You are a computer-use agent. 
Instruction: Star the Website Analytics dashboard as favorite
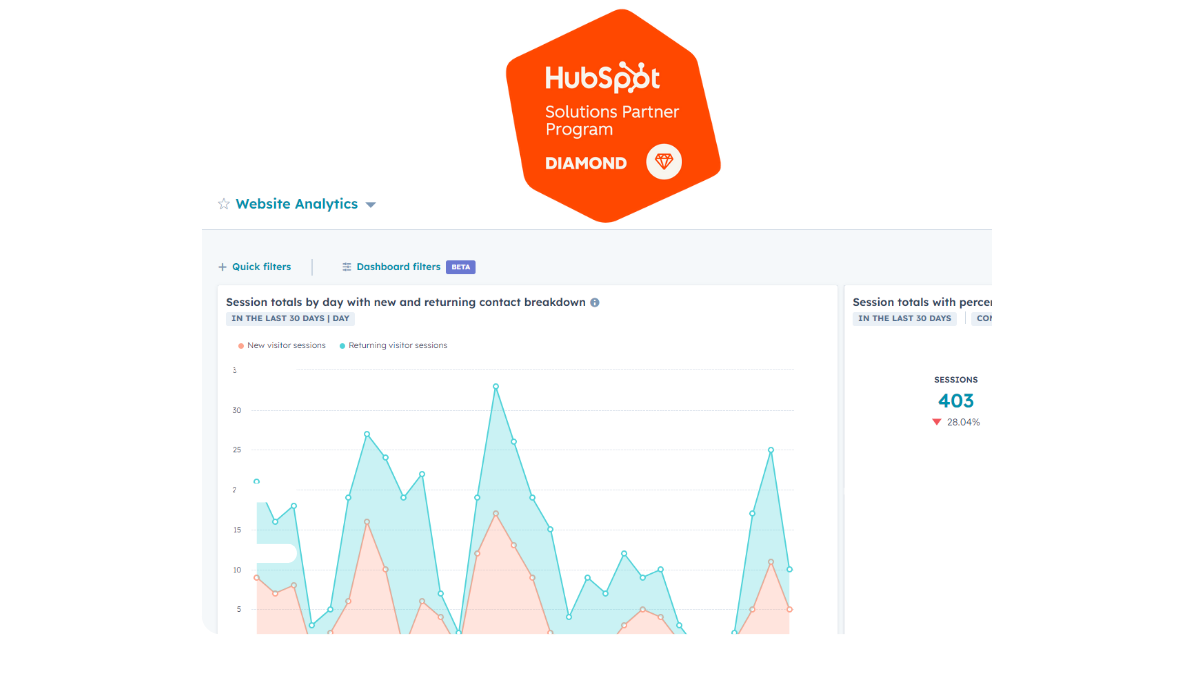click(223, 204)
